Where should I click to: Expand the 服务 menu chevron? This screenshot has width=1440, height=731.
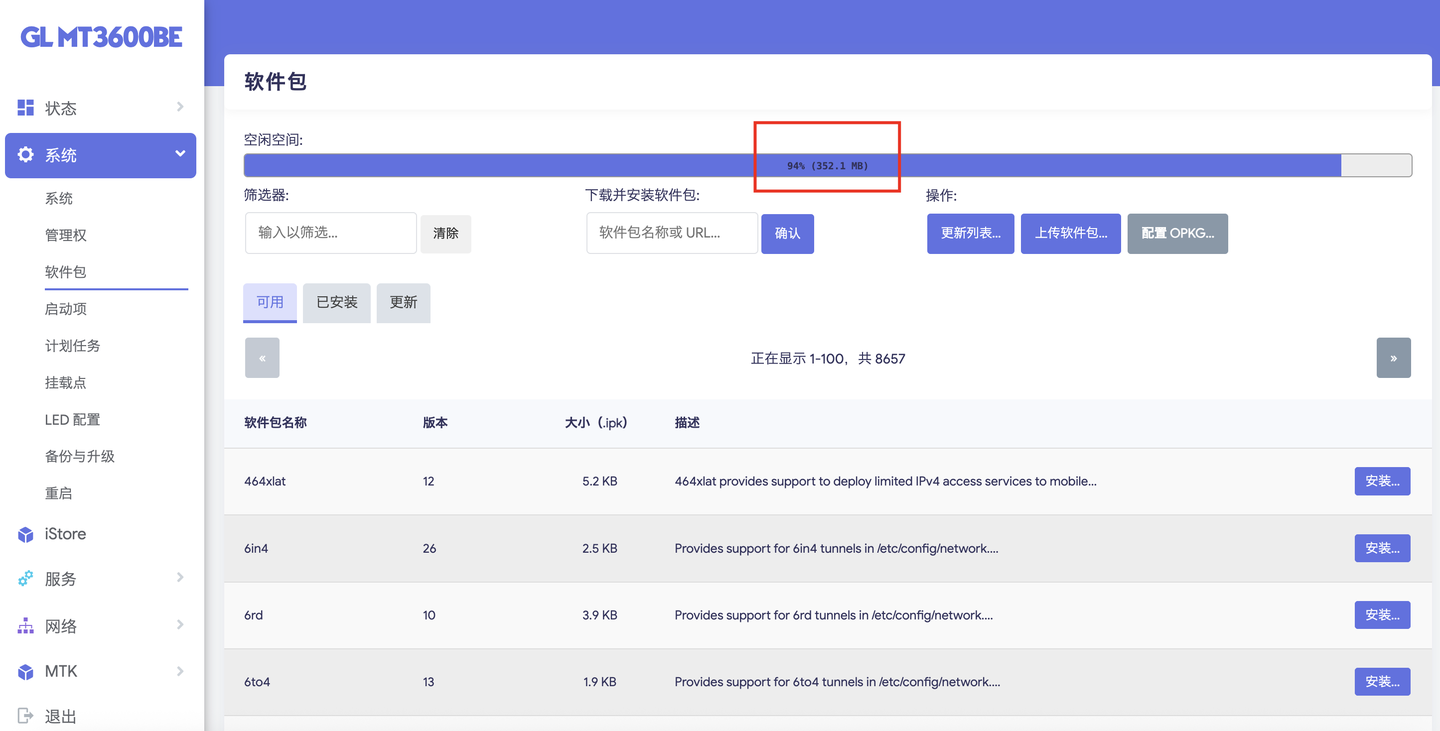click(x=180, y=578)
